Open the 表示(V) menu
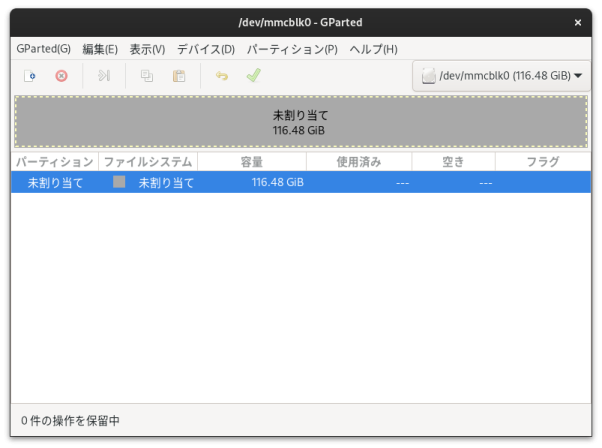Viewport: 602px width, 448px height. pos(147,49)
